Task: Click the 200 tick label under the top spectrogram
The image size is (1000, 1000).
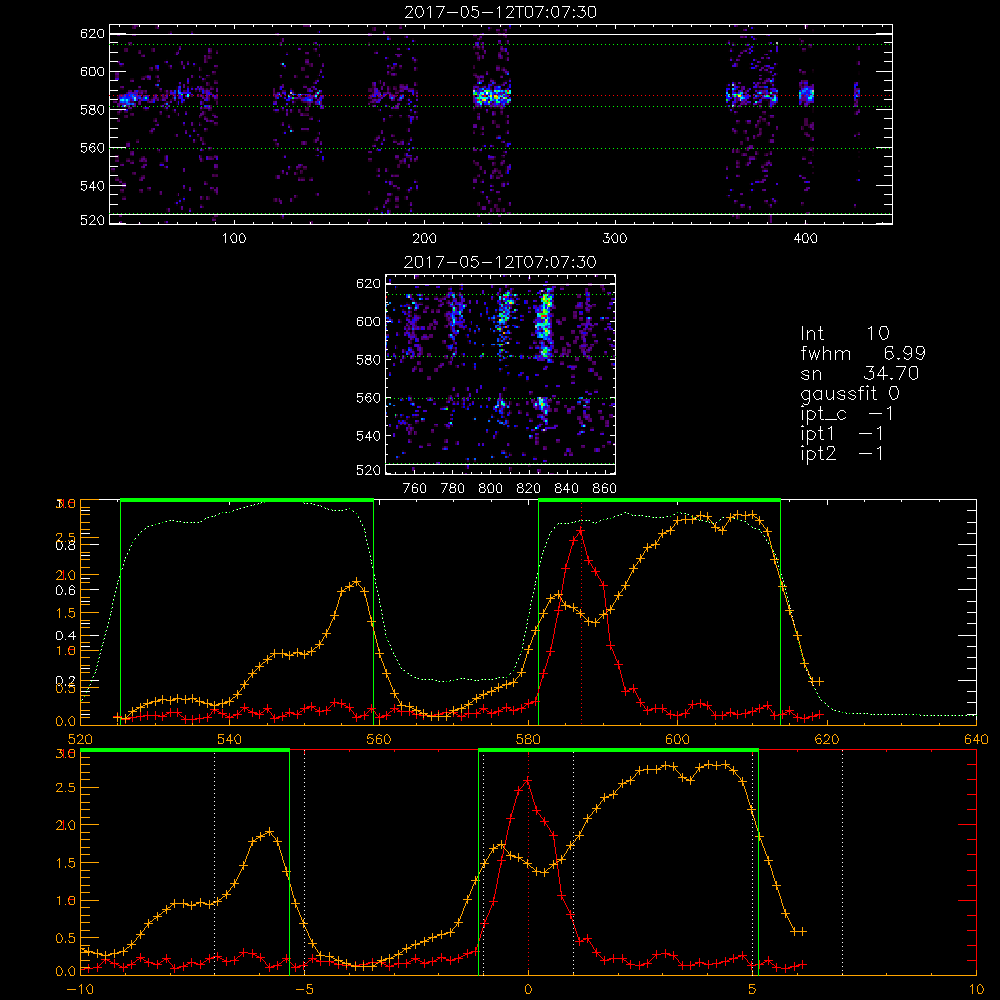Action: click(x=424, y=239)
